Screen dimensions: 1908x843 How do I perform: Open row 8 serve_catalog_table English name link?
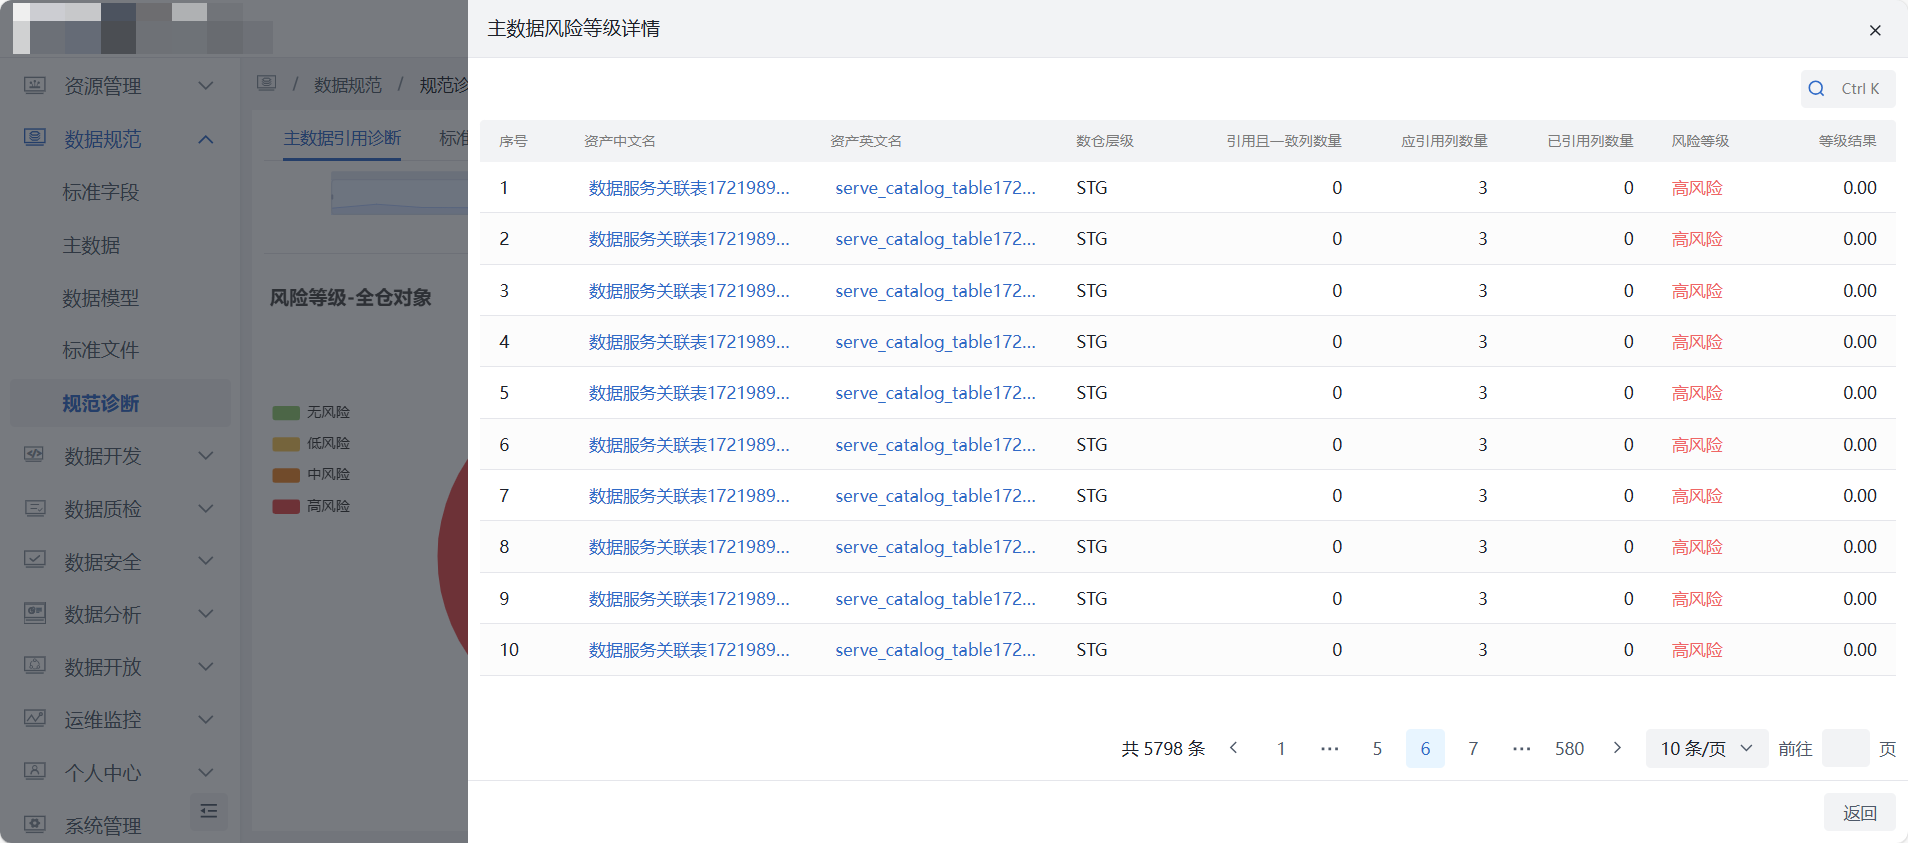tap(935, 547)
